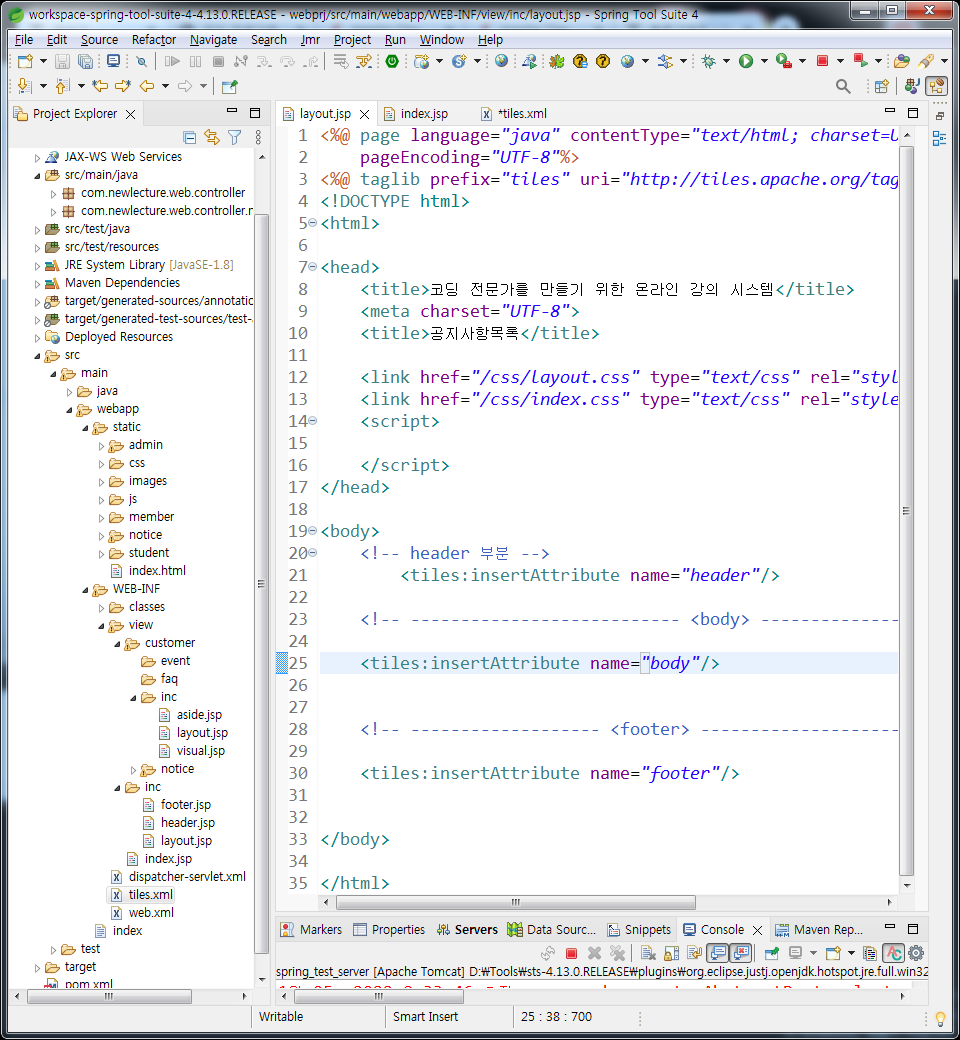Screen dimensions: 960x1040
Task: Open the Run button dropdown arrow
Action: (764, 62)
